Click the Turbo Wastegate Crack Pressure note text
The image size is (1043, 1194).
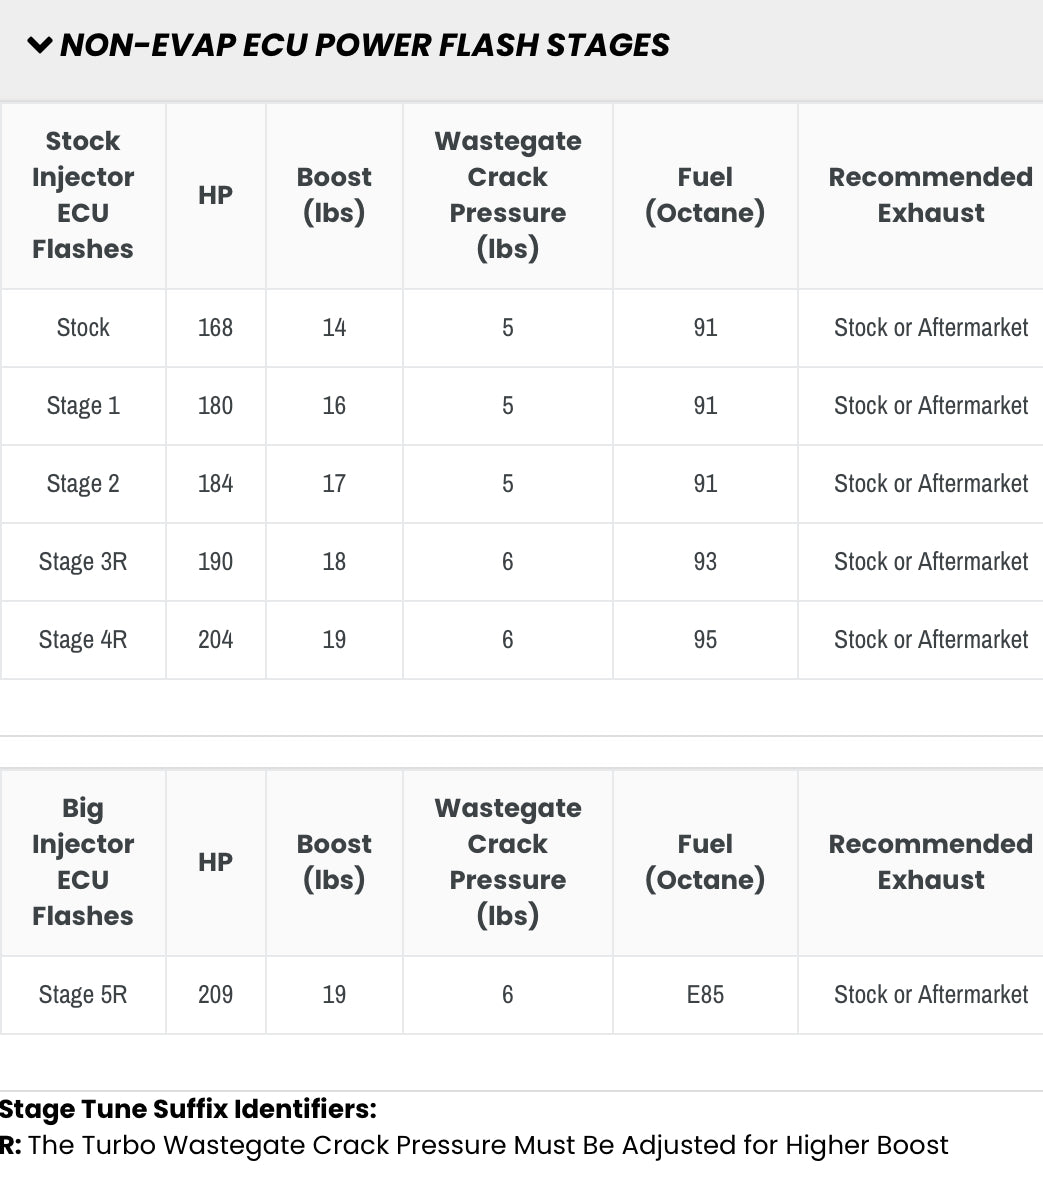[x=488, y=1145]
